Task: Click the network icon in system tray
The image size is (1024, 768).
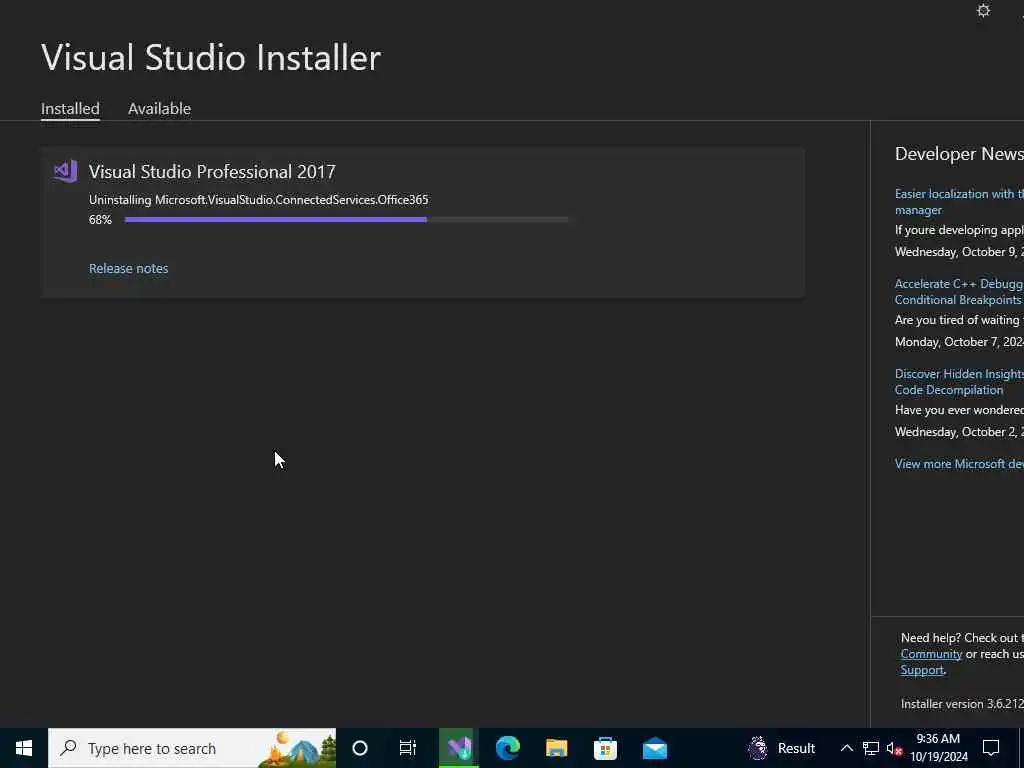Action: point(871,748)
